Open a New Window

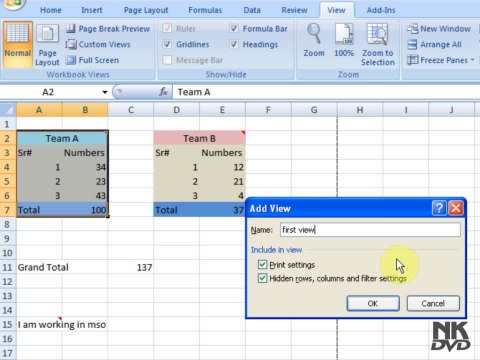point(439,29)
